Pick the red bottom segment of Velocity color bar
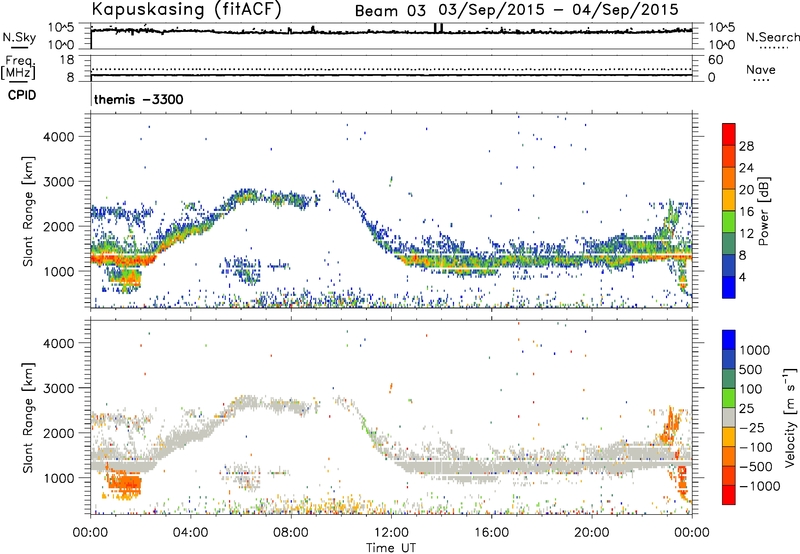 (x=729, y=495)
